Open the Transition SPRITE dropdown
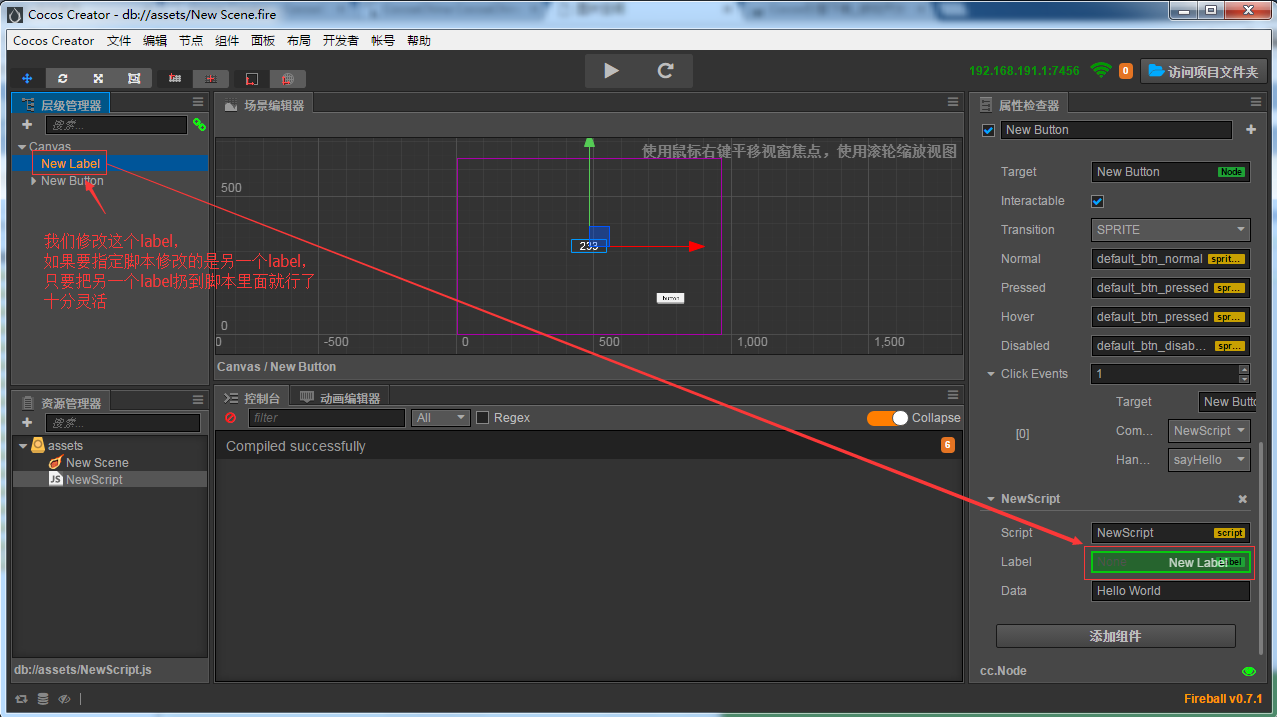 coord(1171,230)
